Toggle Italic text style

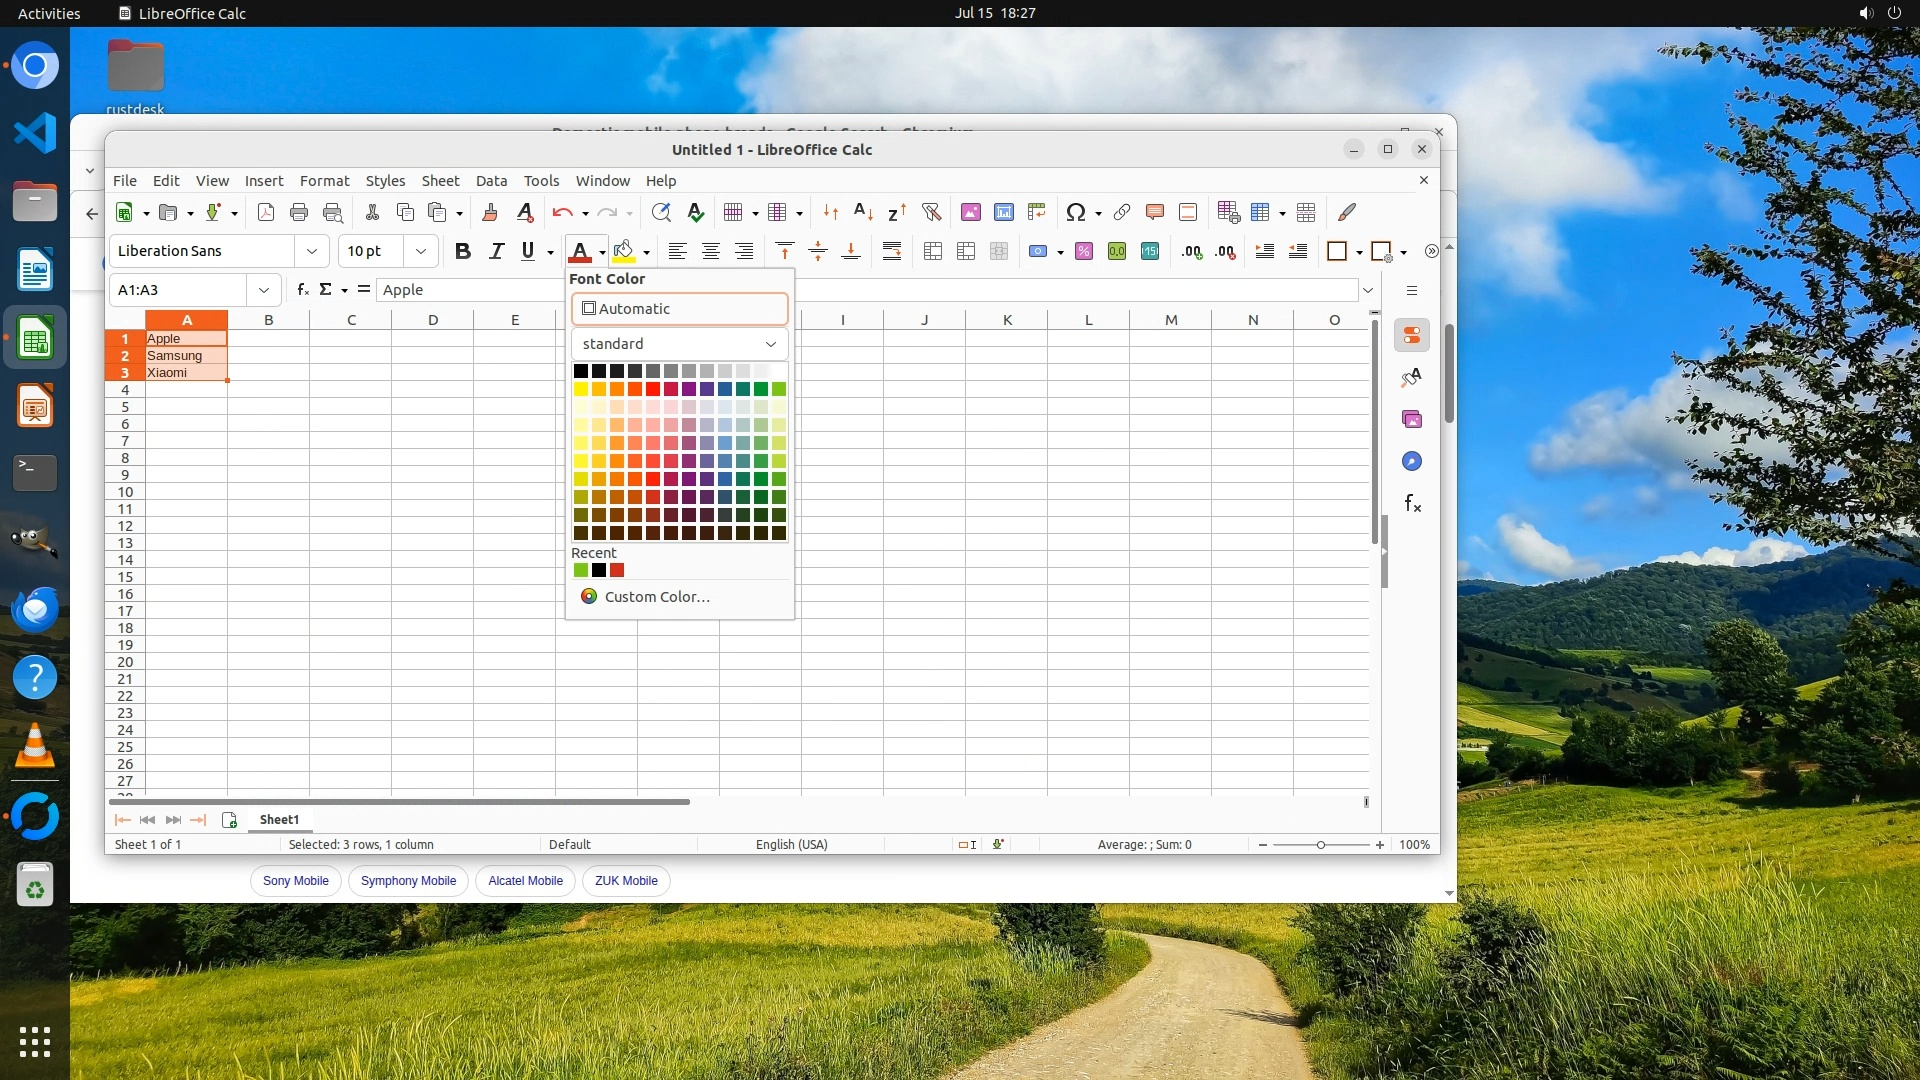point(496,251)
